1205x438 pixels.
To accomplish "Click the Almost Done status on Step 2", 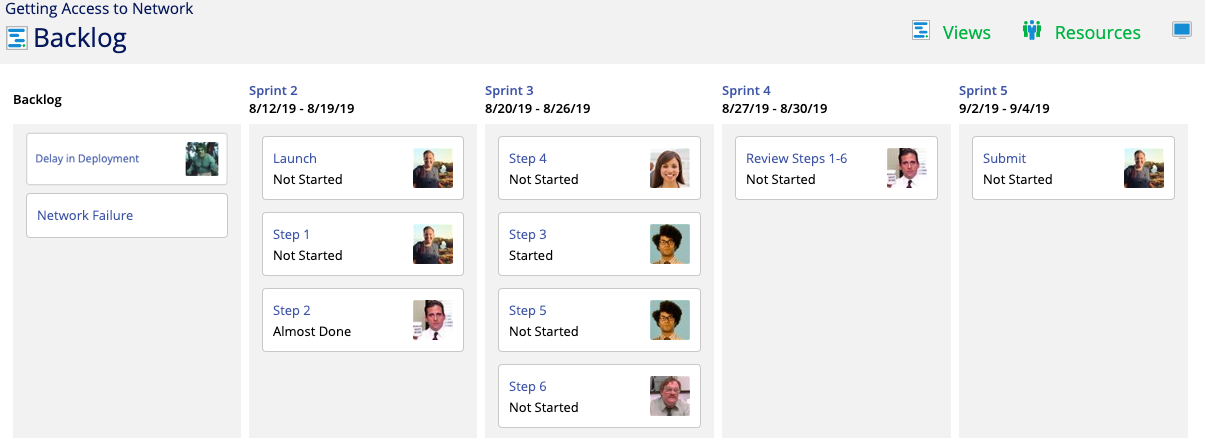I will [312, 331].
